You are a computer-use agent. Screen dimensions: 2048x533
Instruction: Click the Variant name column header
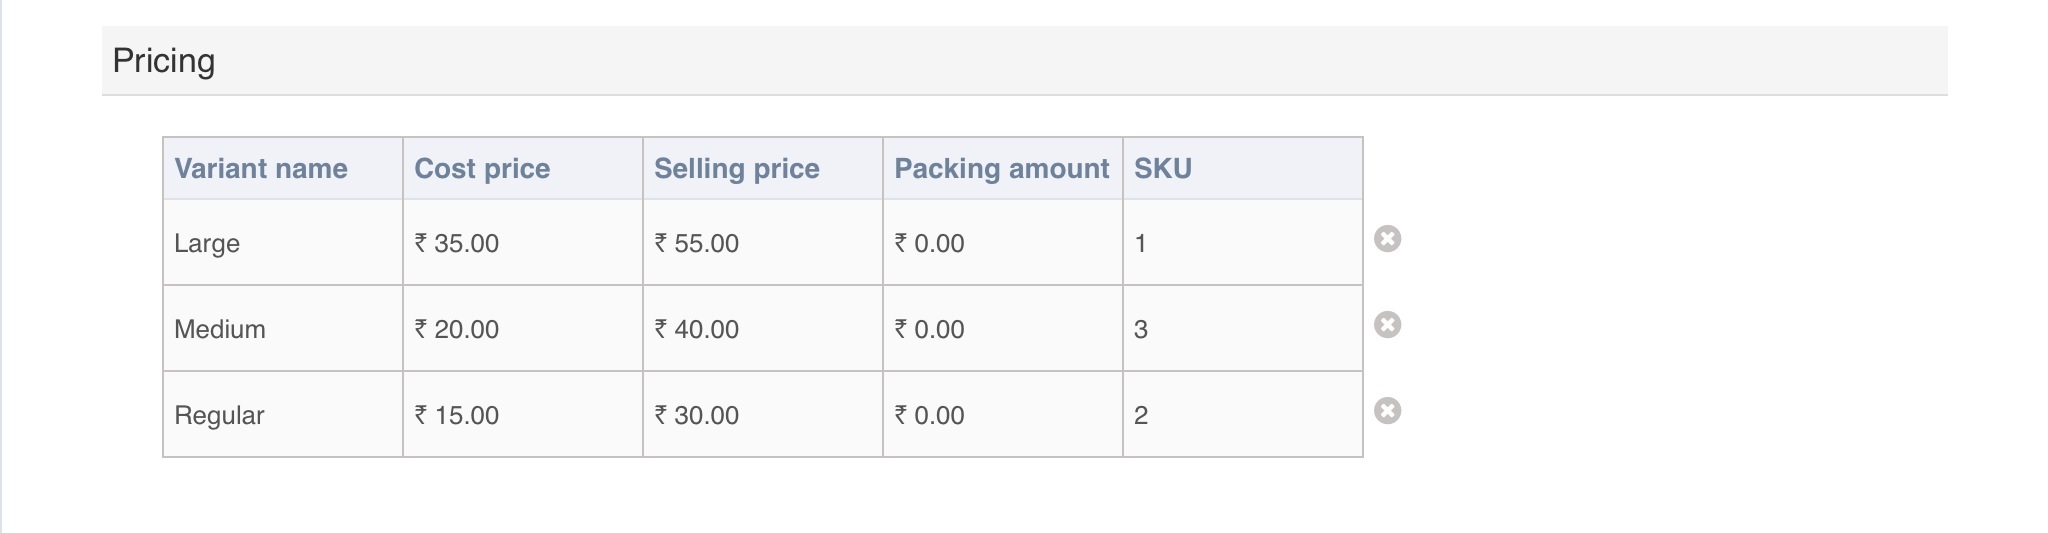(x=261, y=168)
